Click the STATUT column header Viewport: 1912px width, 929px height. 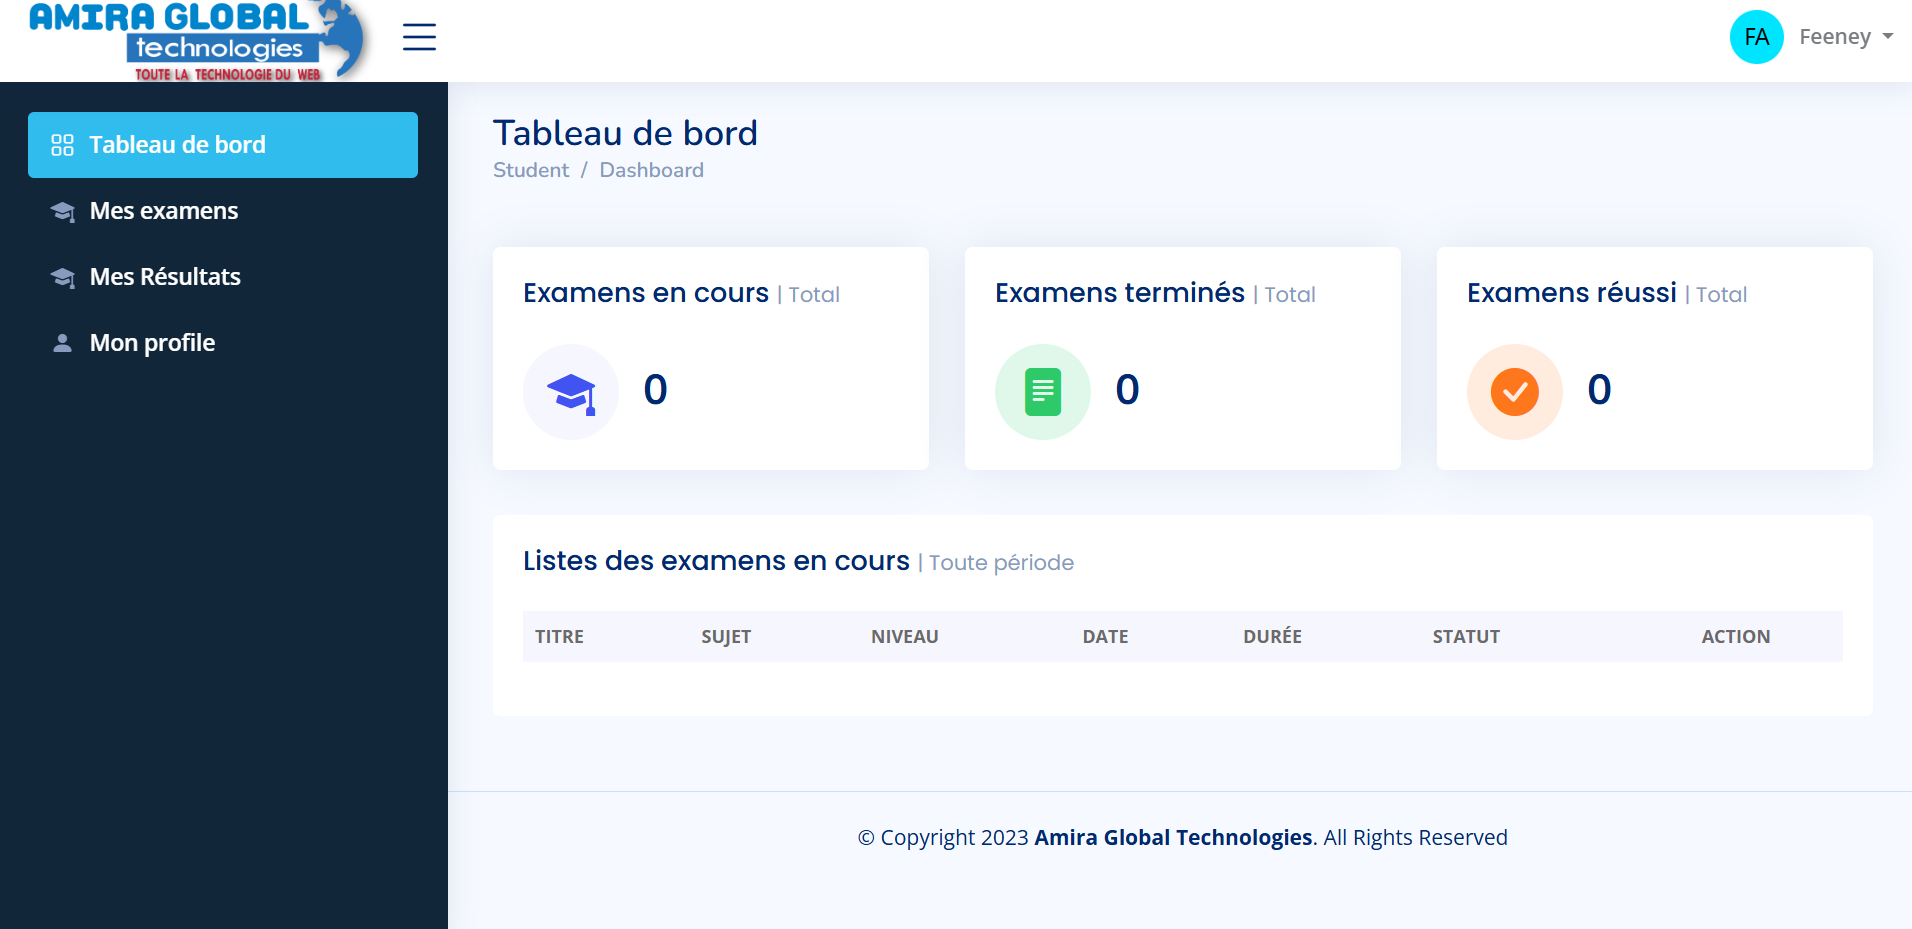1465,636
